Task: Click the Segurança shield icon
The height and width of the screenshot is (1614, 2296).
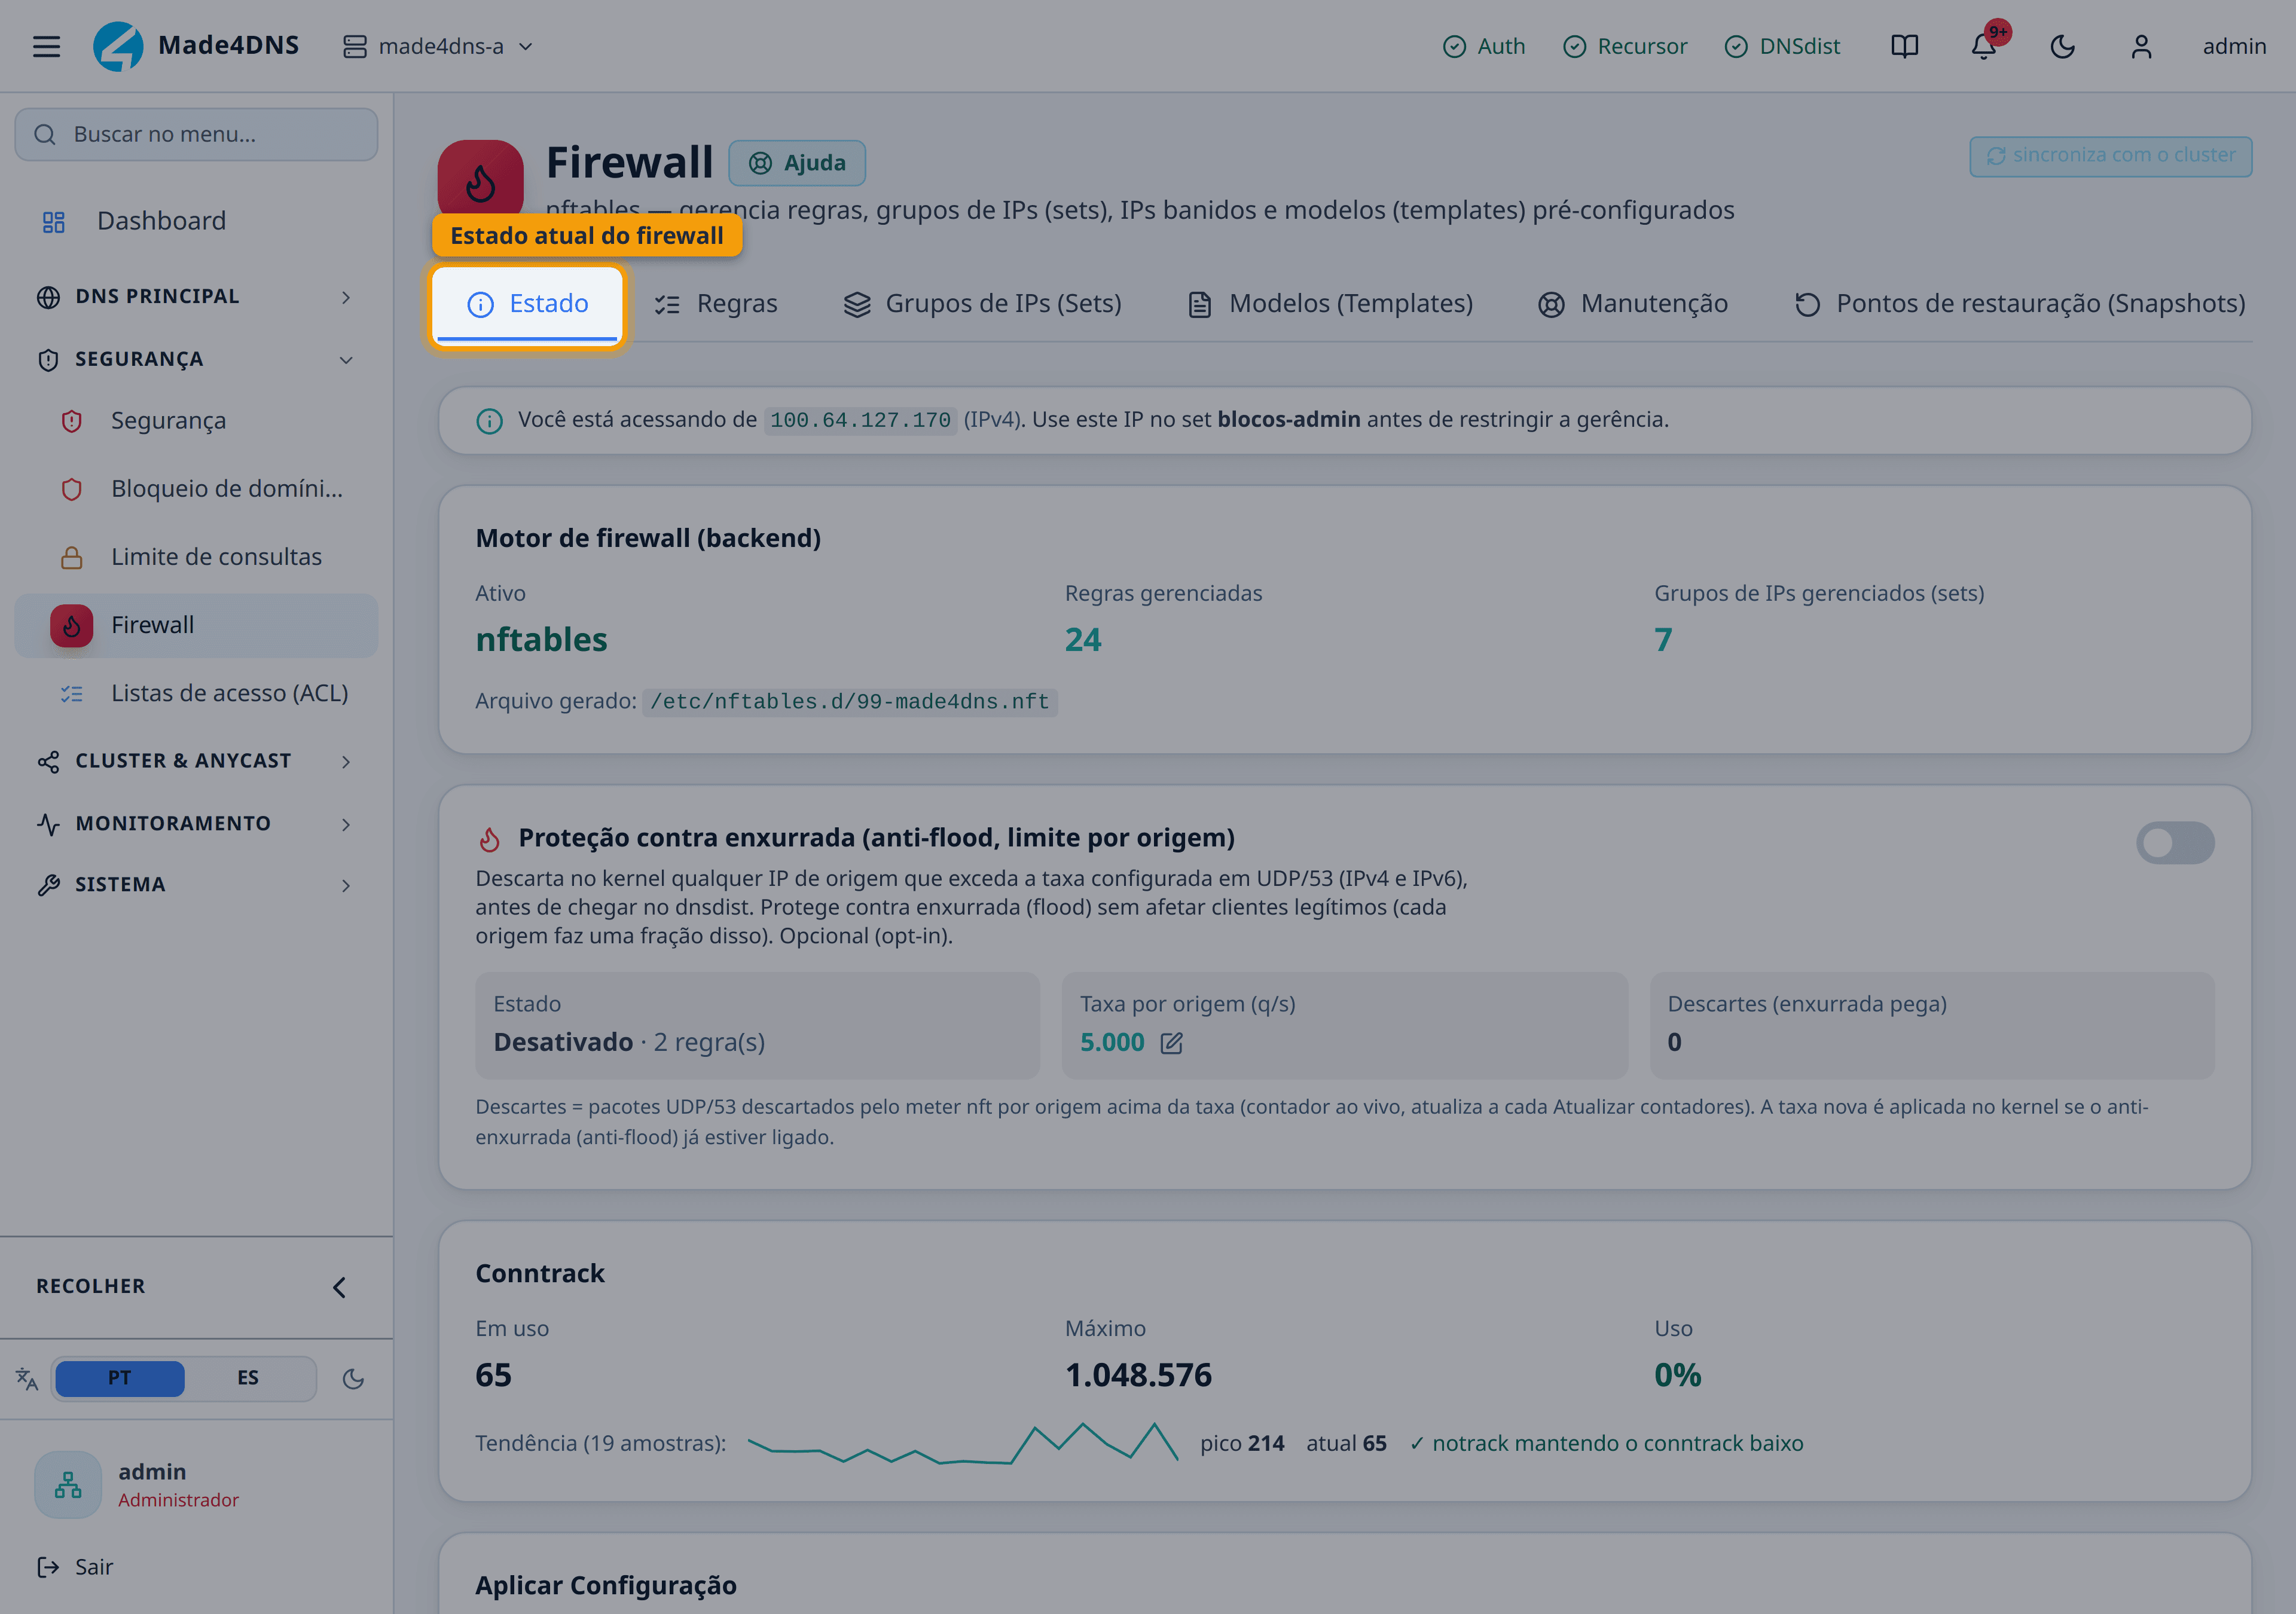Action: pyautogui.click(x=72, y=421)
